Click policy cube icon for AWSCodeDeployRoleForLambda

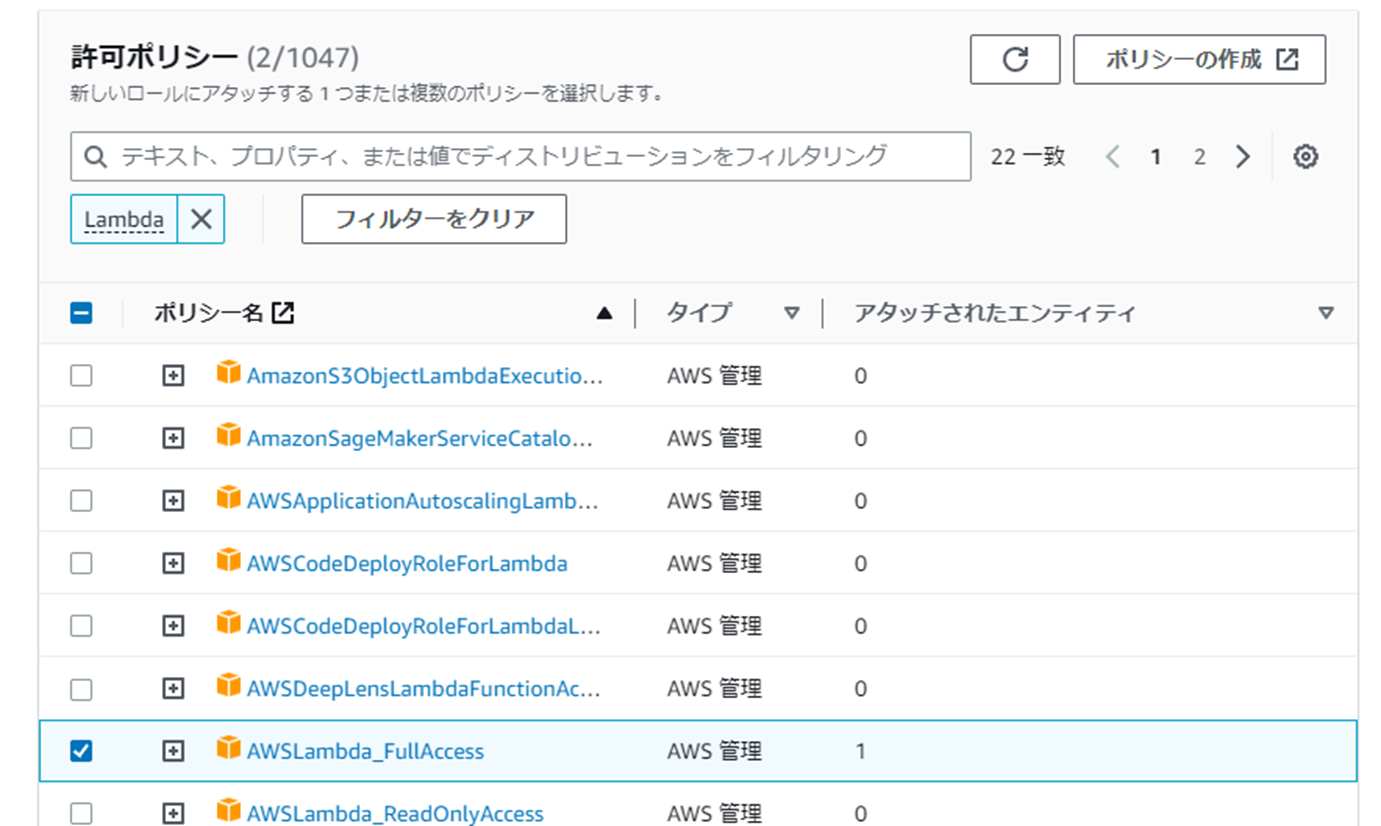click(x=229, y=561)
